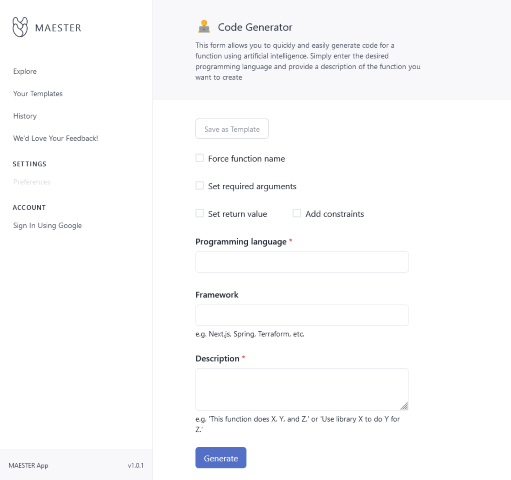Tick the Set return value checkbox

click(x=200, y=213)
